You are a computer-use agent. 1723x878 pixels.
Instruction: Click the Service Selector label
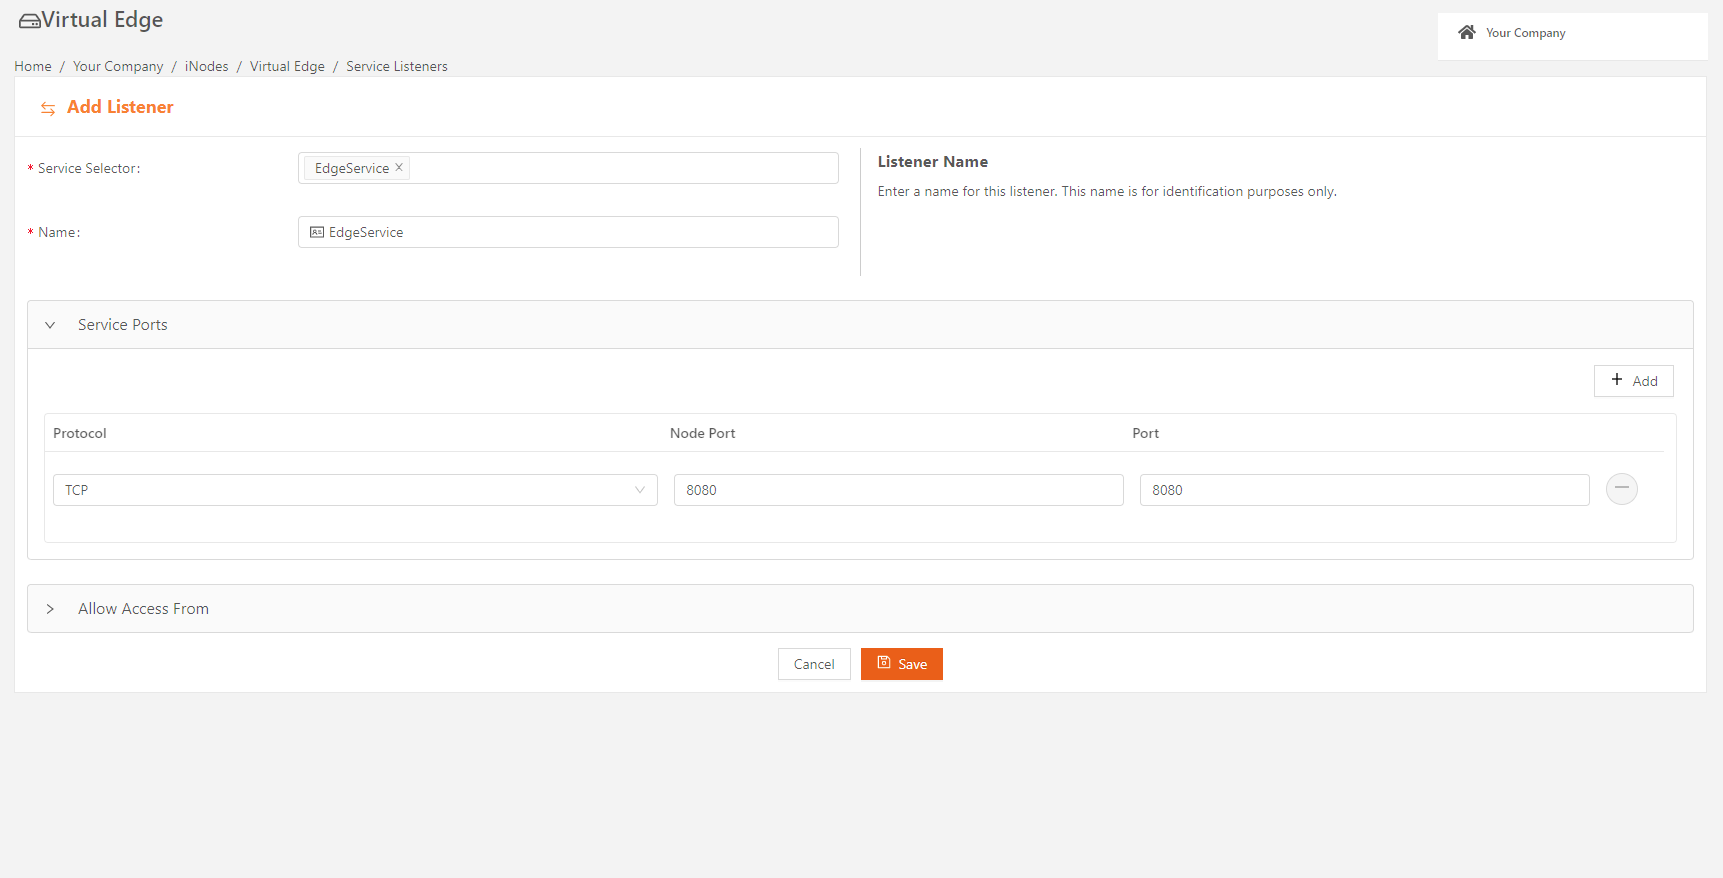click(x=89, y=168)
